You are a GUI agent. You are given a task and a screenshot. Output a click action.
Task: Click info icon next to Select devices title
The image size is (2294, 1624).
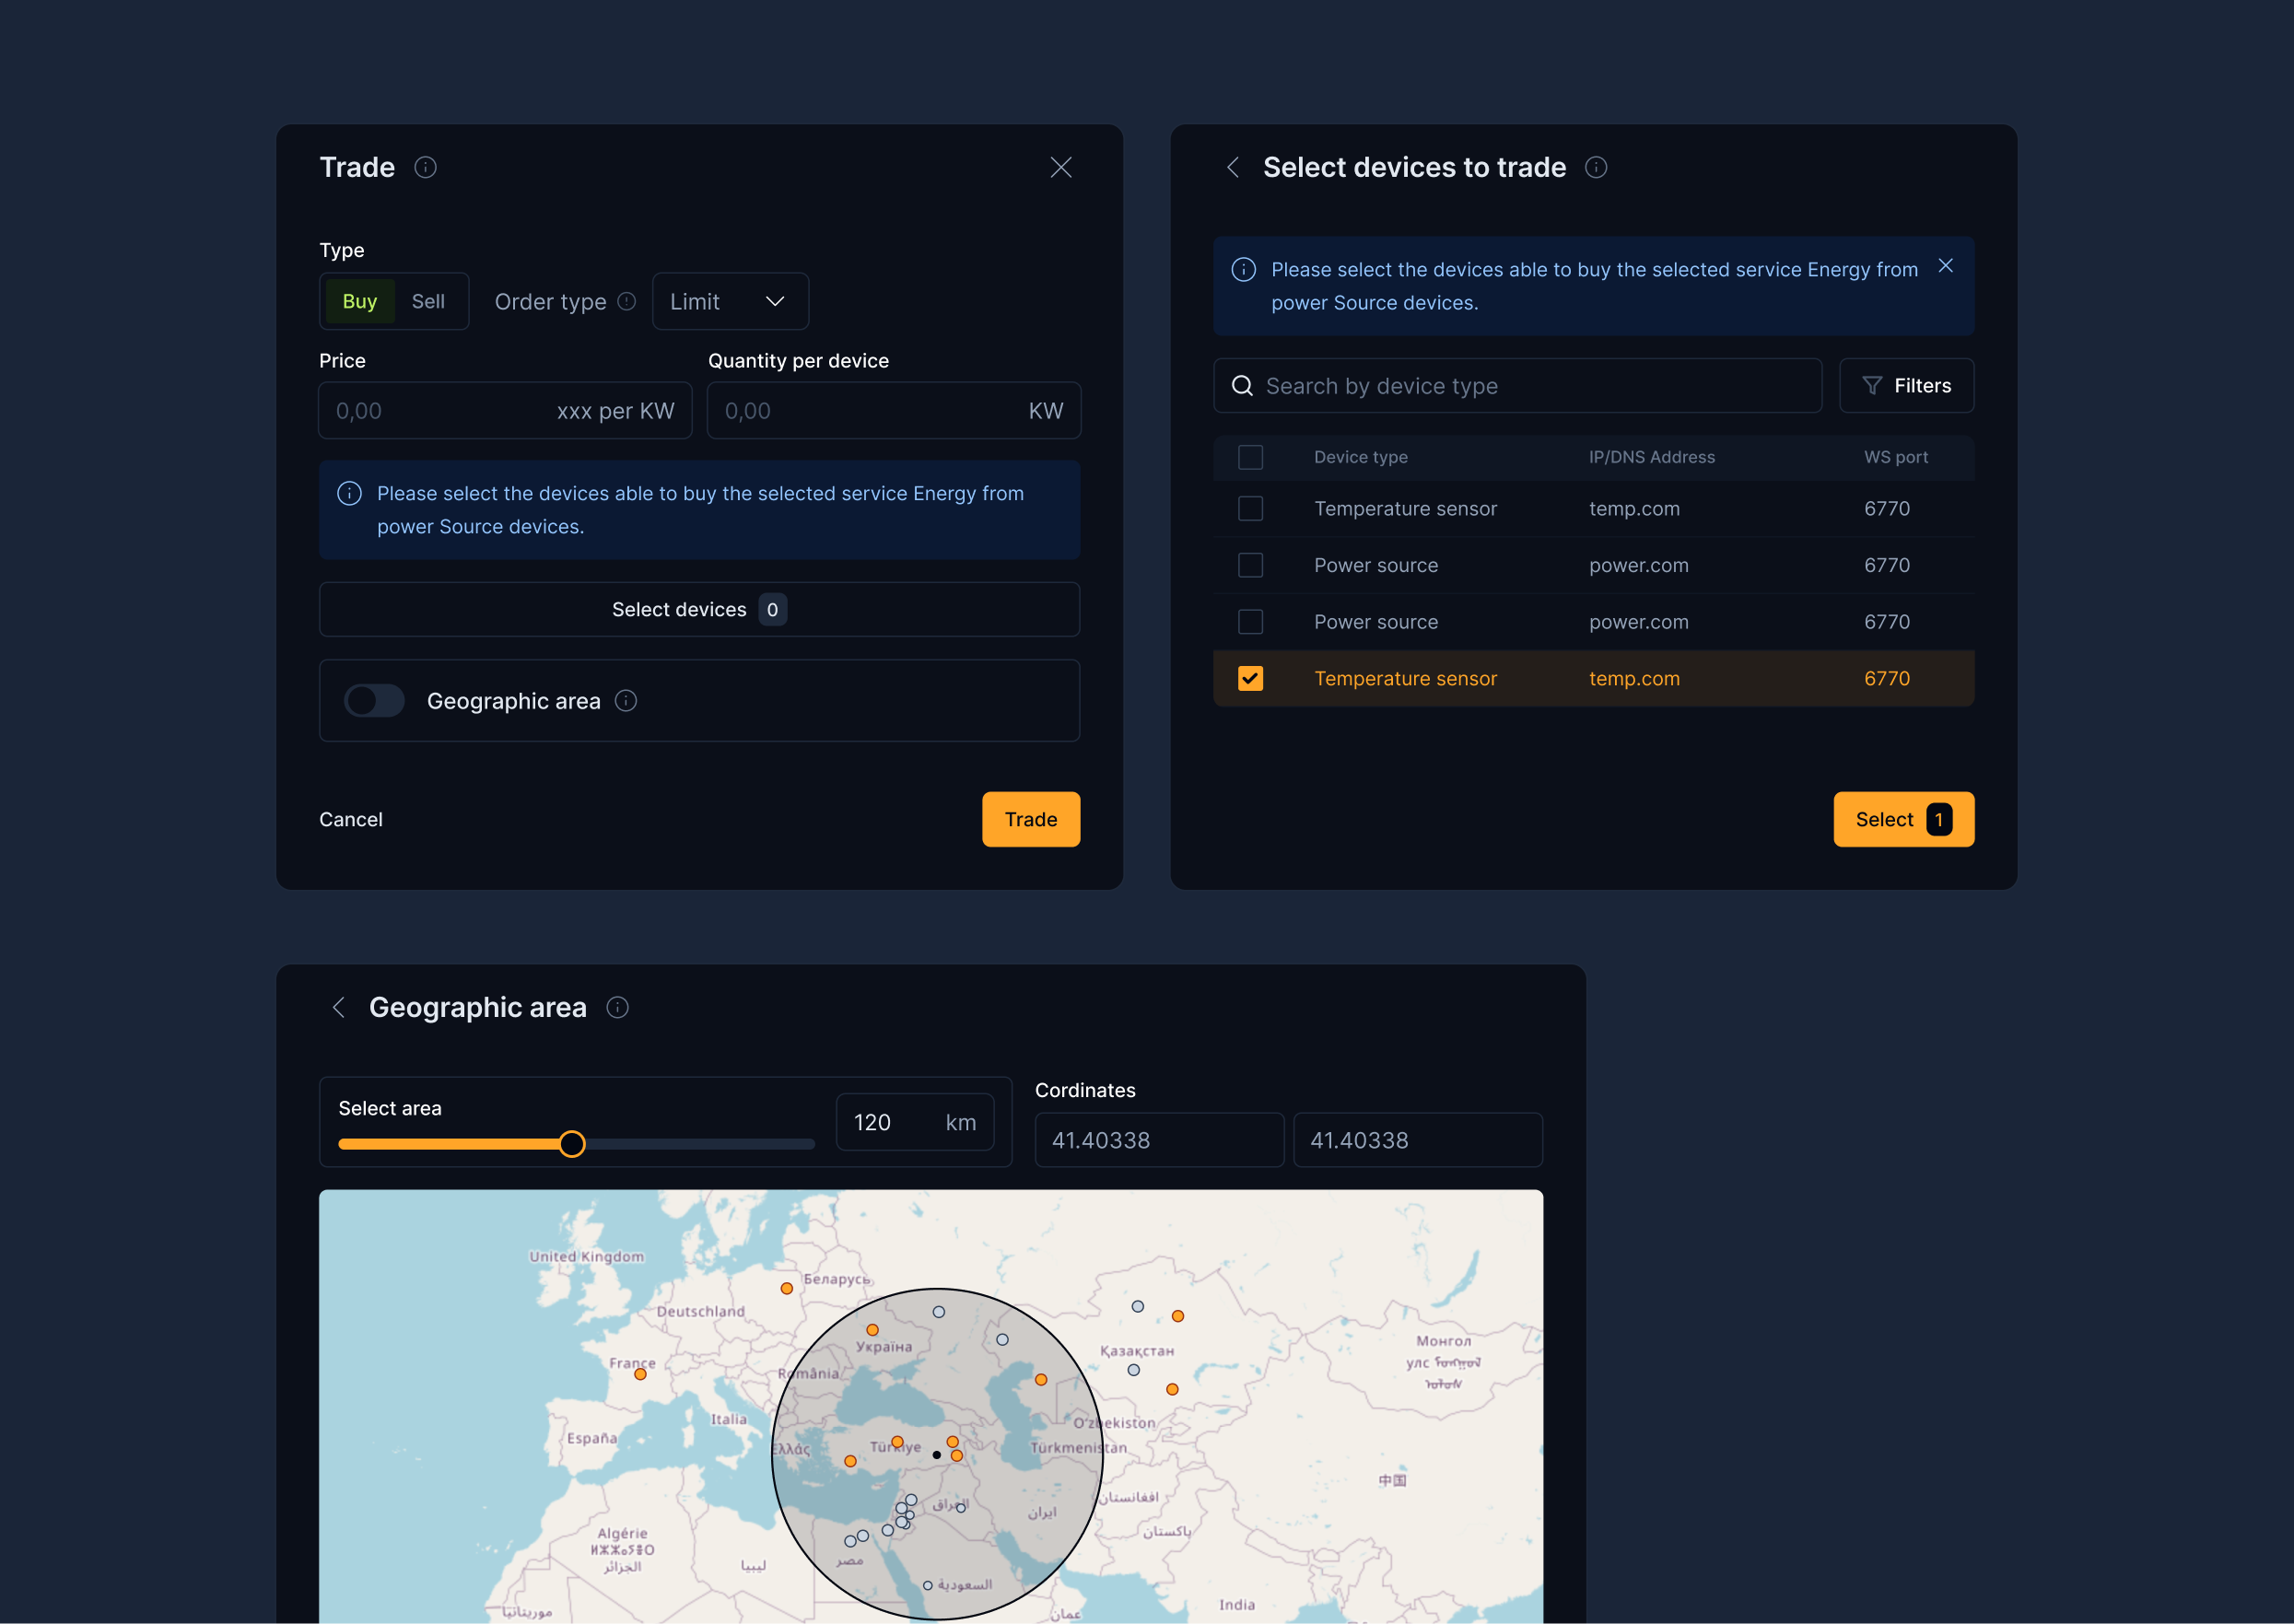click(1596, 167)
